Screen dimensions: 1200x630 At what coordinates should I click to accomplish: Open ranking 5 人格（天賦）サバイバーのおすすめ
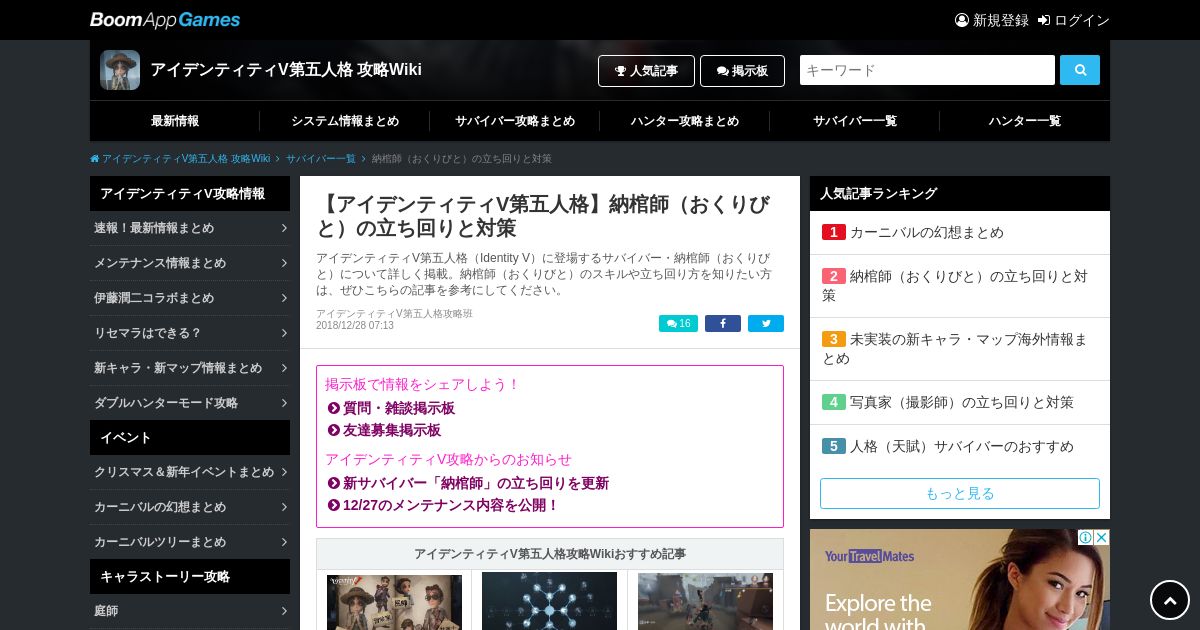960,446
